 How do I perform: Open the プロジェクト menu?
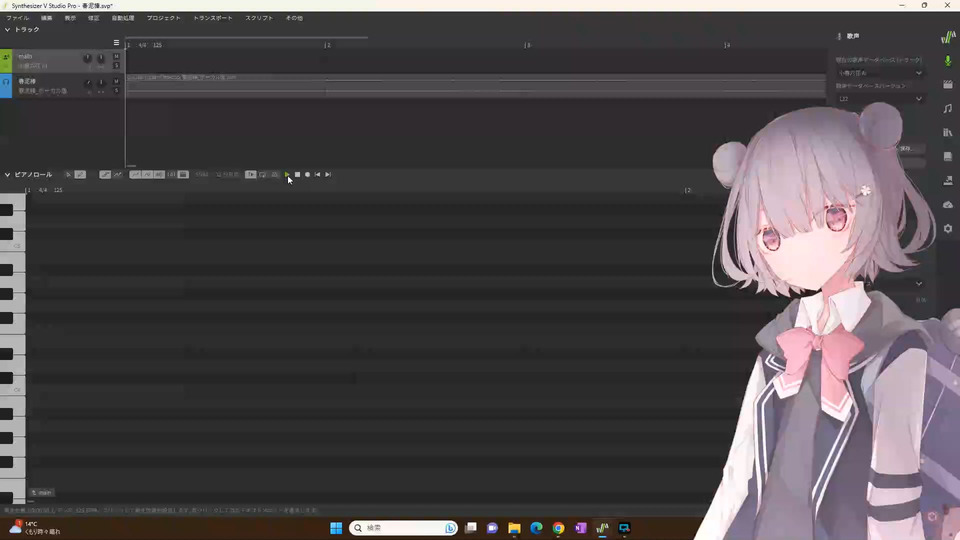(x=163, y=18)
